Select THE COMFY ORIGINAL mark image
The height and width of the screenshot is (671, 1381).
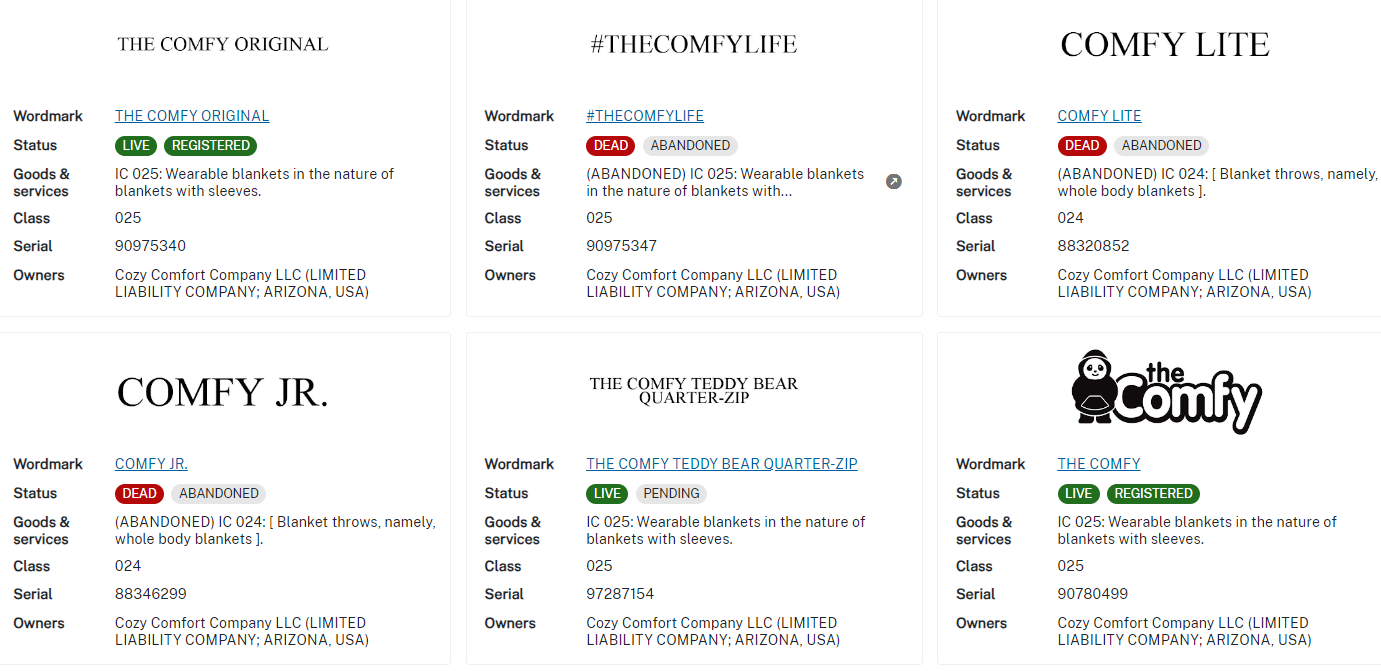(223, 44)
